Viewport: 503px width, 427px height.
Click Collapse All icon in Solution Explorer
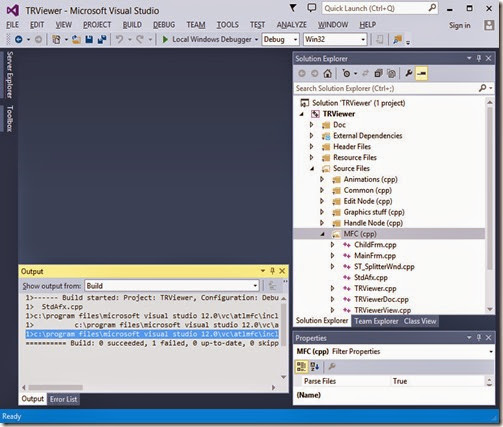378,73
